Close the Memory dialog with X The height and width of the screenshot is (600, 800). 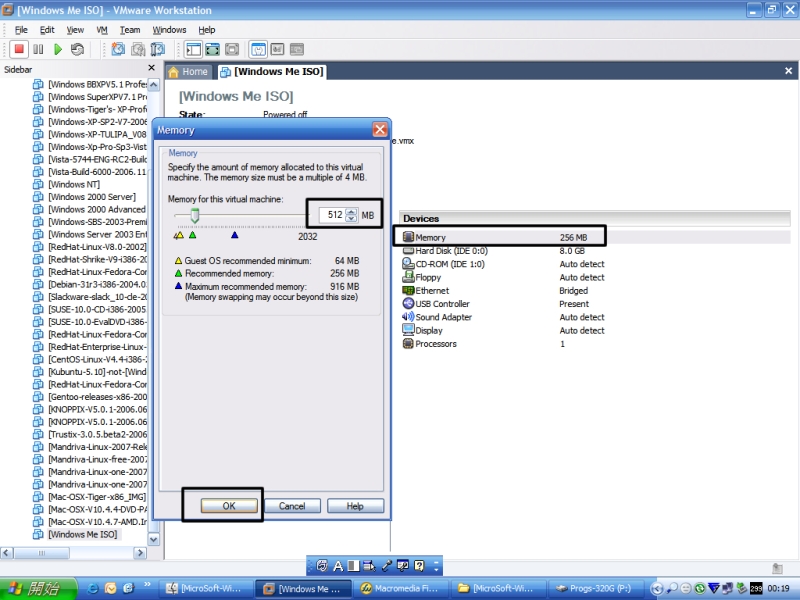(x=380, y=130)
